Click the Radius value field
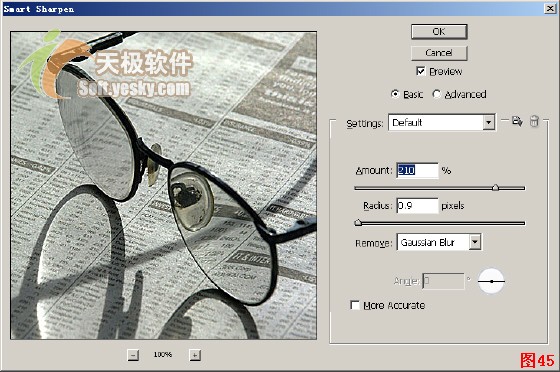The width and height of the screenshot is (560, 372). [417, 205]
